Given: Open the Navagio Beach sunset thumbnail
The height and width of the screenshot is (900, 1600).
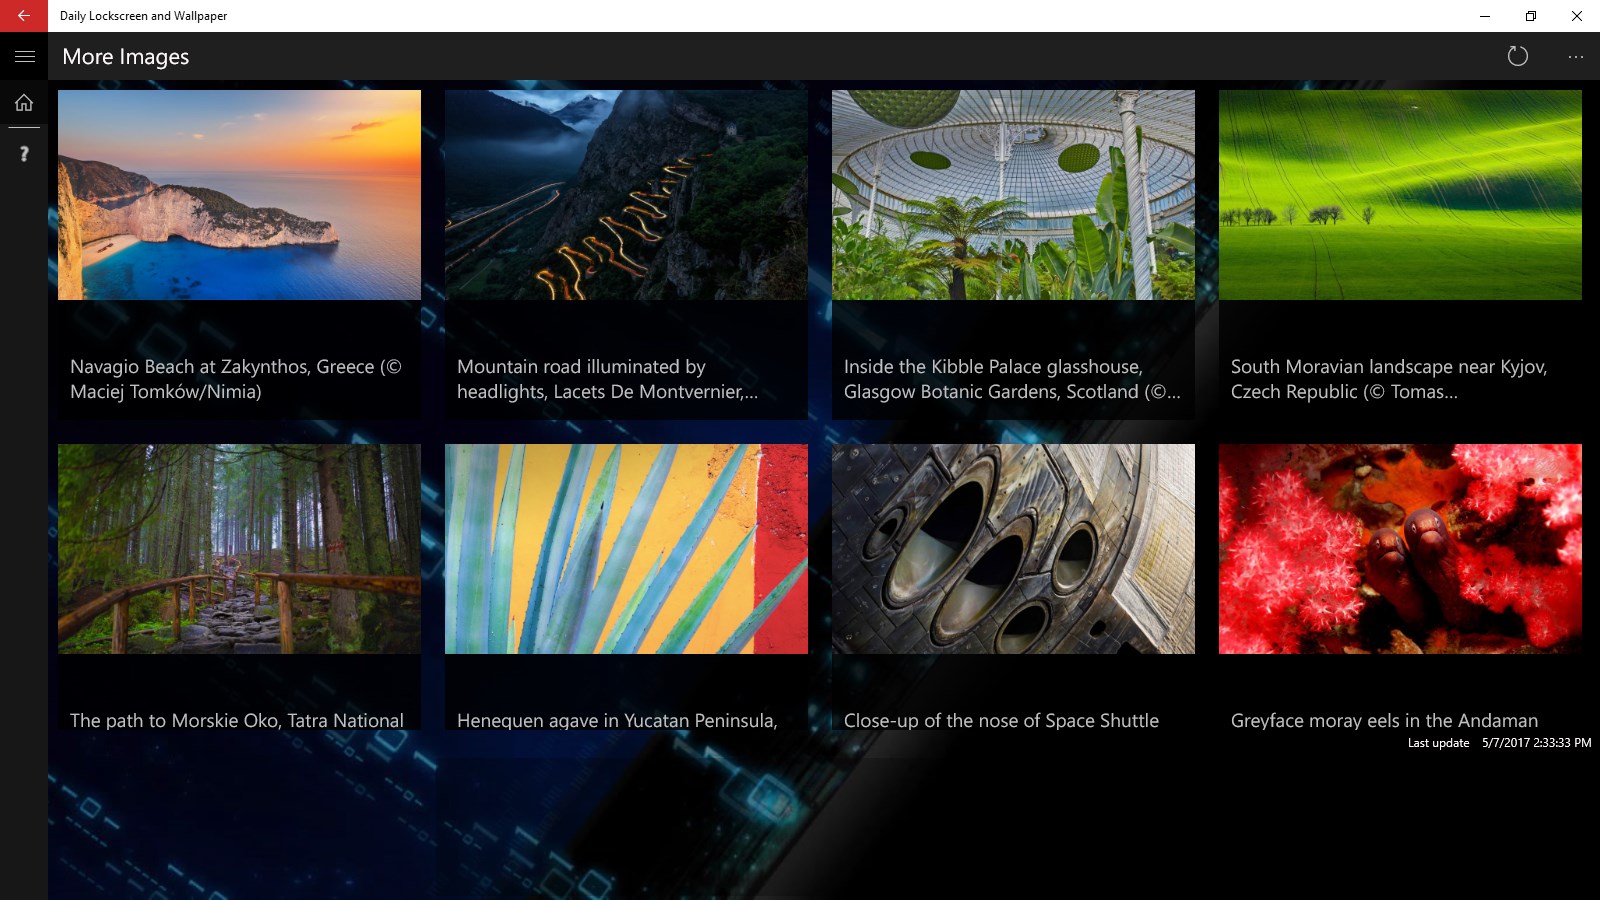Looking at the screenshot, I should tap(239, 195).
